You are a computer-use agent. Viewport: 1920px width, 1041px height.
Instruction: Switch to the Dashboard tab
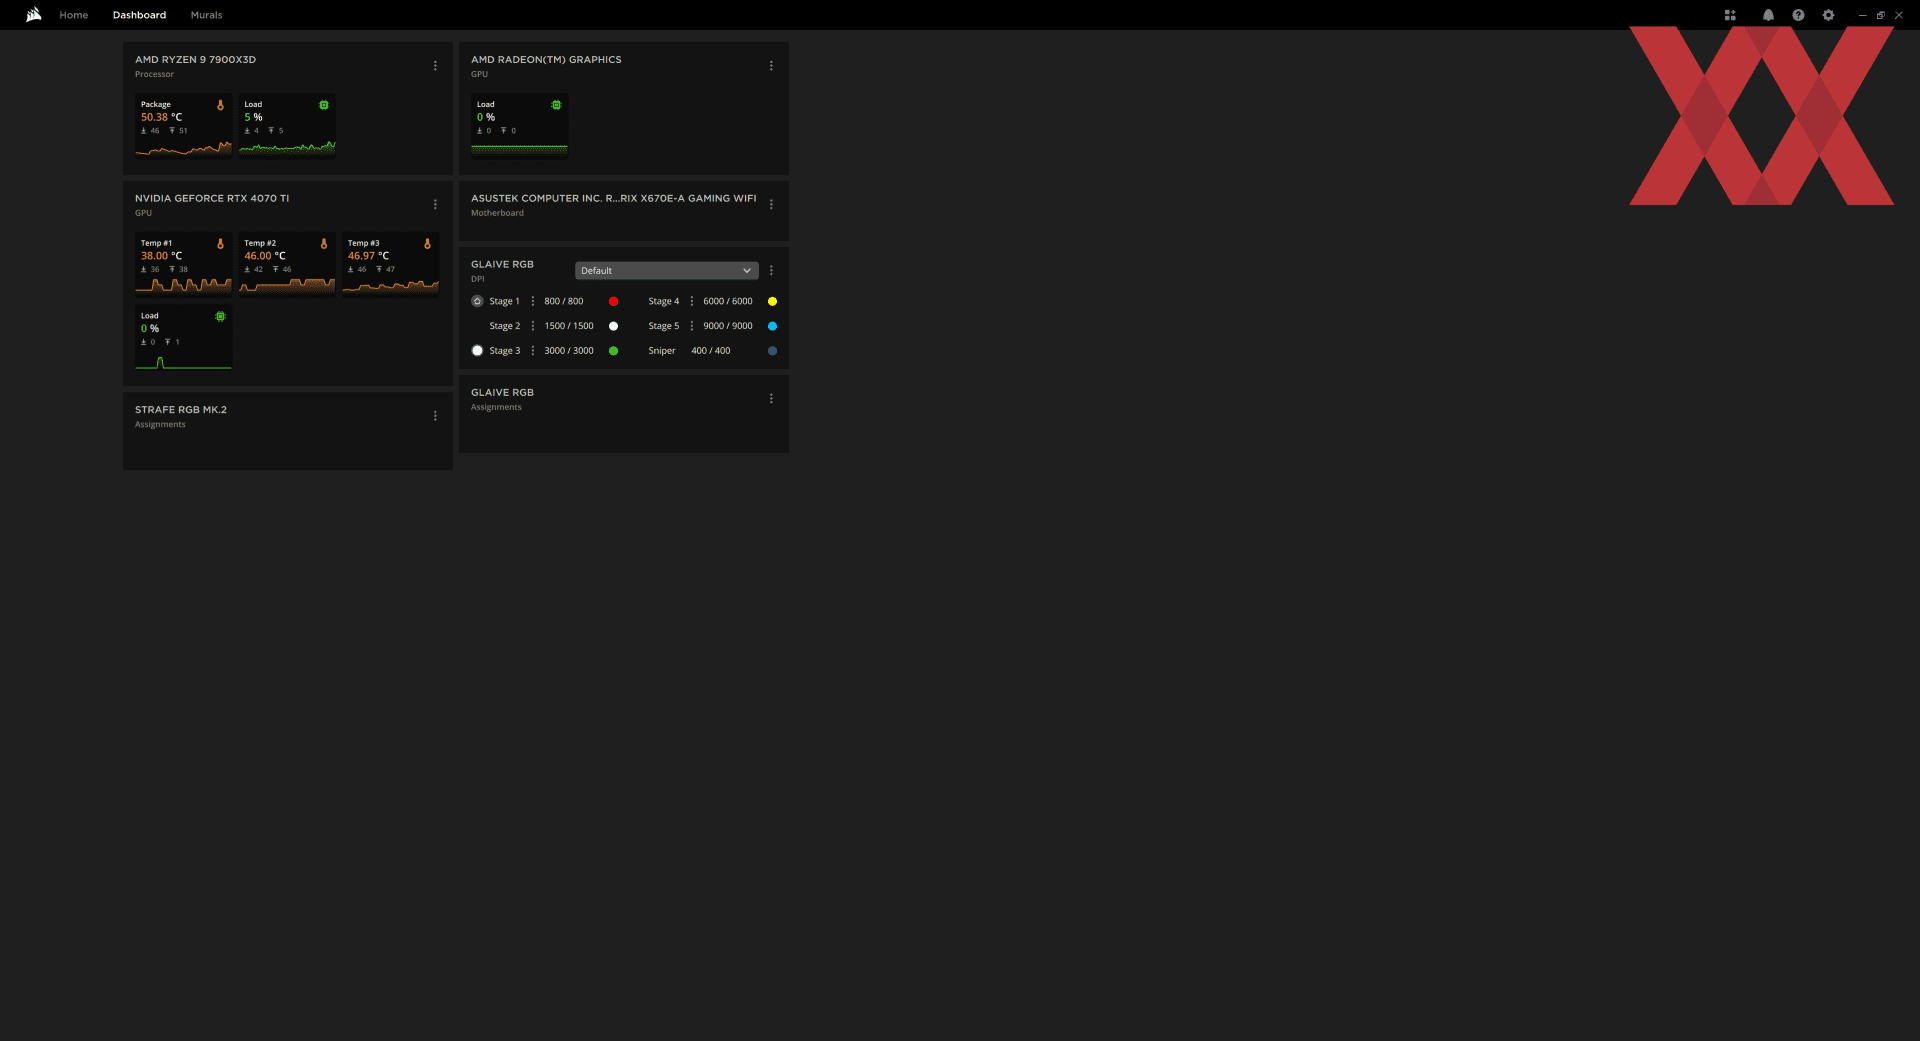click(x=139, y=15)
